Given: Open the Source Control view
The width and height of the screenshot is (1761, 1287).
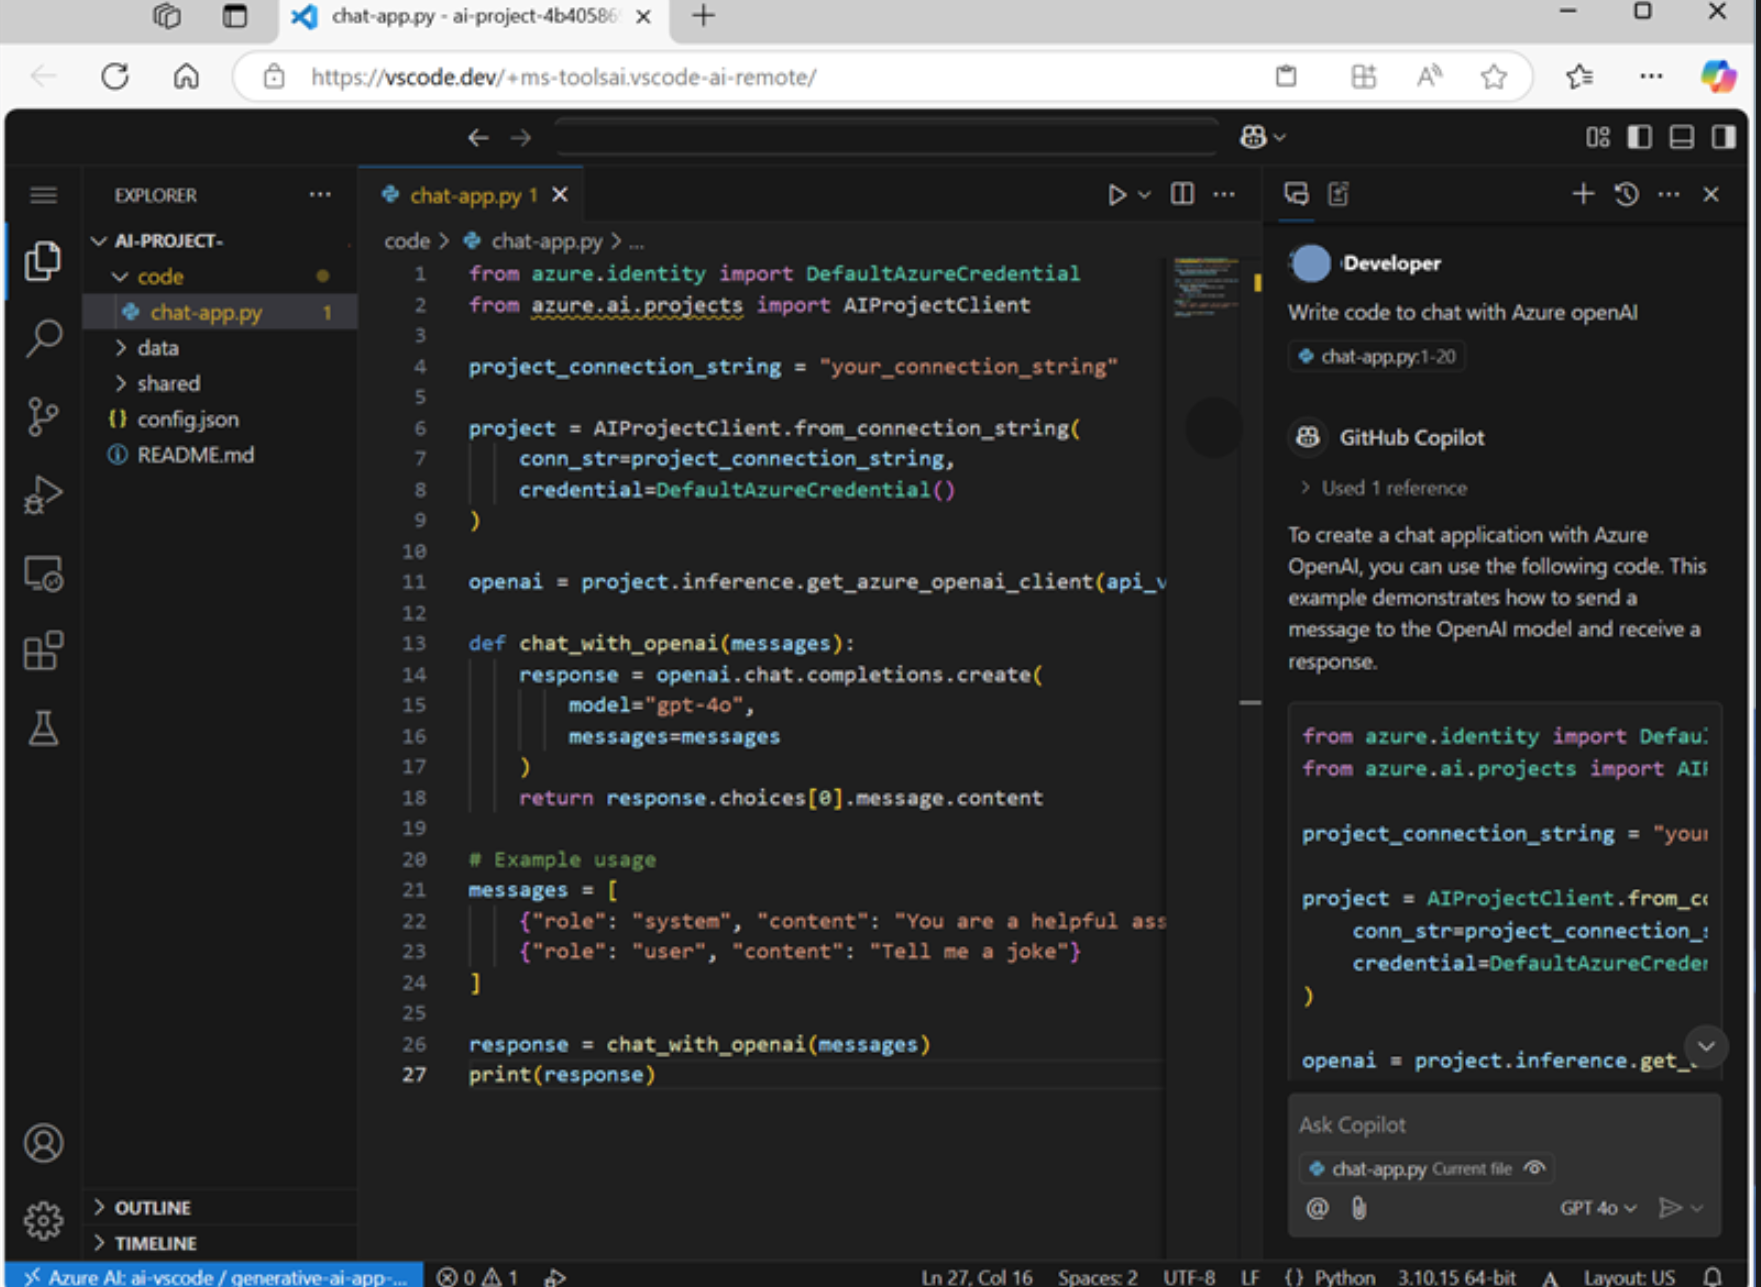Looking at the screenshot, I should tap(43, 416).
